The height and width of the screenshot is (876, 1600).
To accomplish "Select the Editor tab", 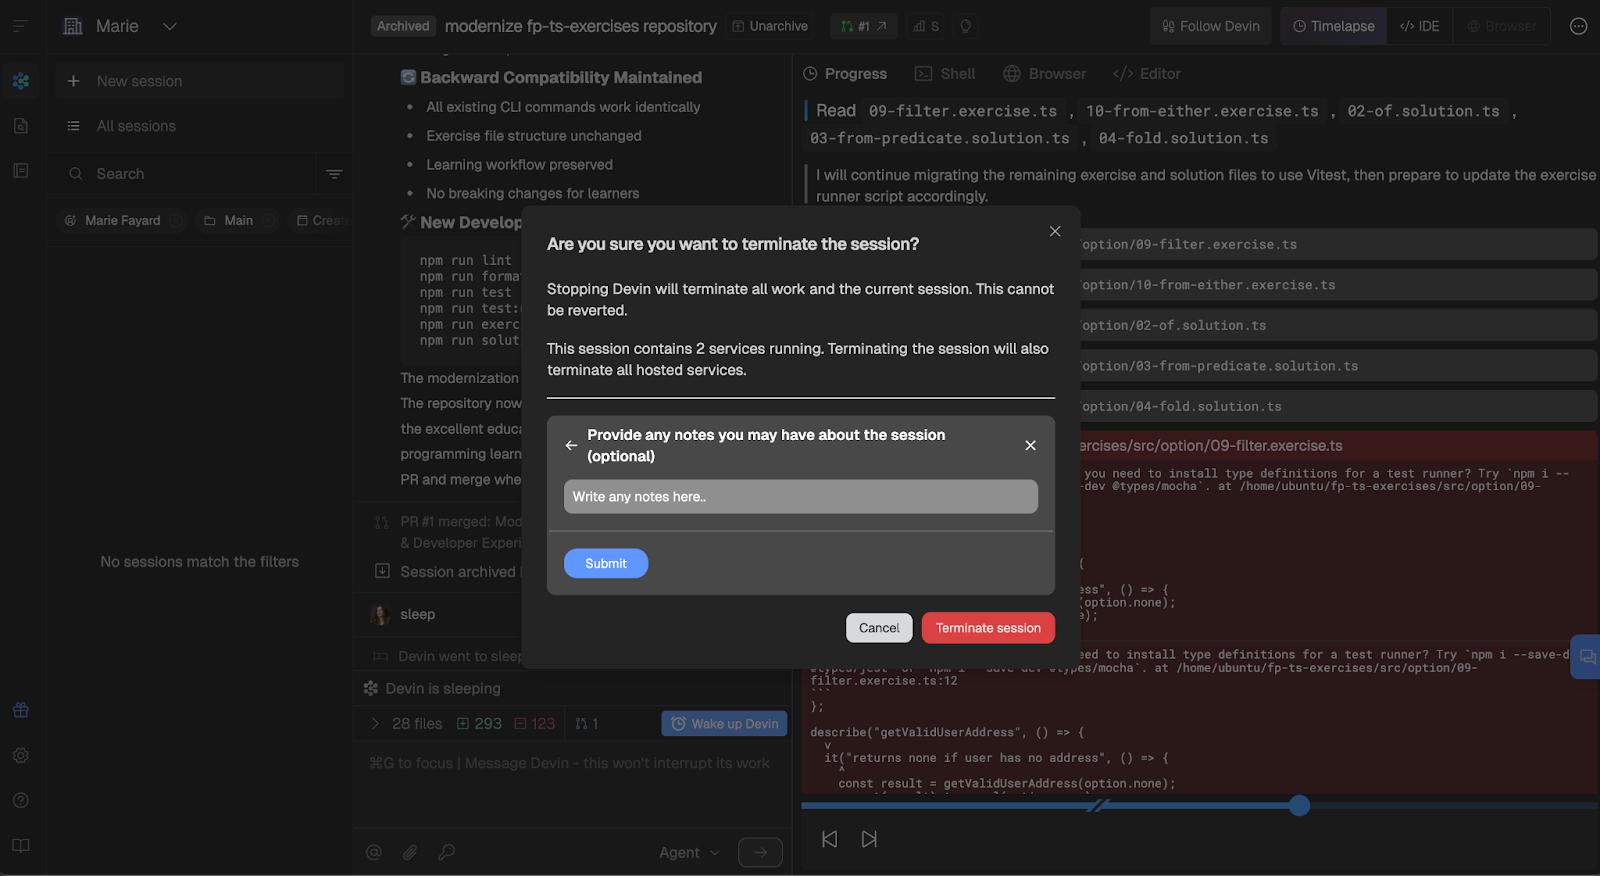I will [x=1147, y=74].
